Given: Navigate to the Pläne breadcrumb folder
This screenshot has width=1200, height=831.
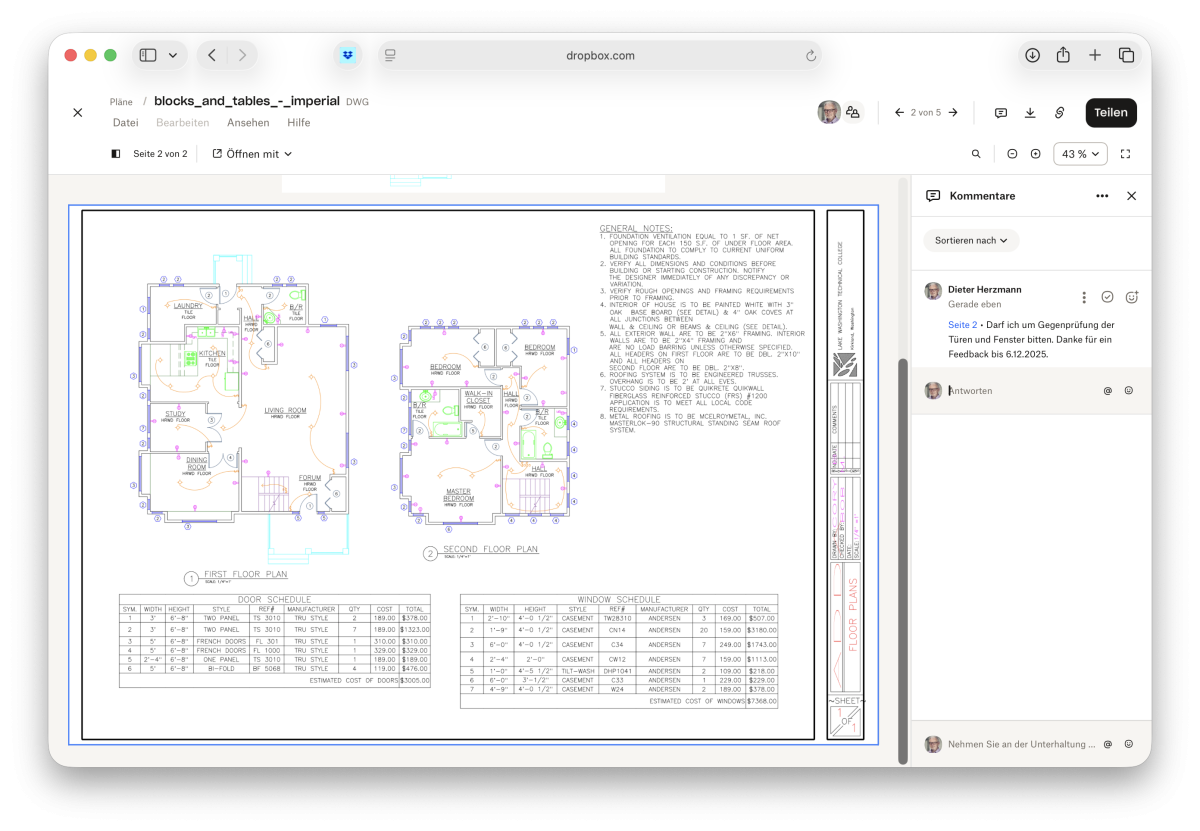Looking at the screenshot, I should (121, 102).
